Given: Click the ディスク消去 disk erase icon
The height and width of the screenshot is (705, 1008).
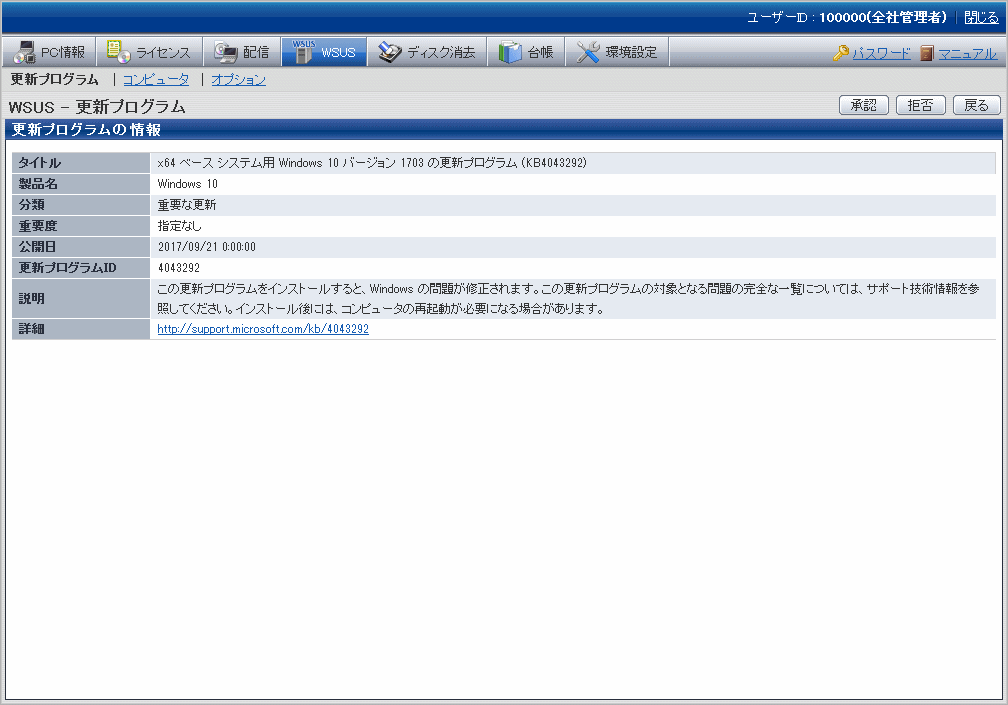Looking at the screenshot, I should (x=390, y=52).
